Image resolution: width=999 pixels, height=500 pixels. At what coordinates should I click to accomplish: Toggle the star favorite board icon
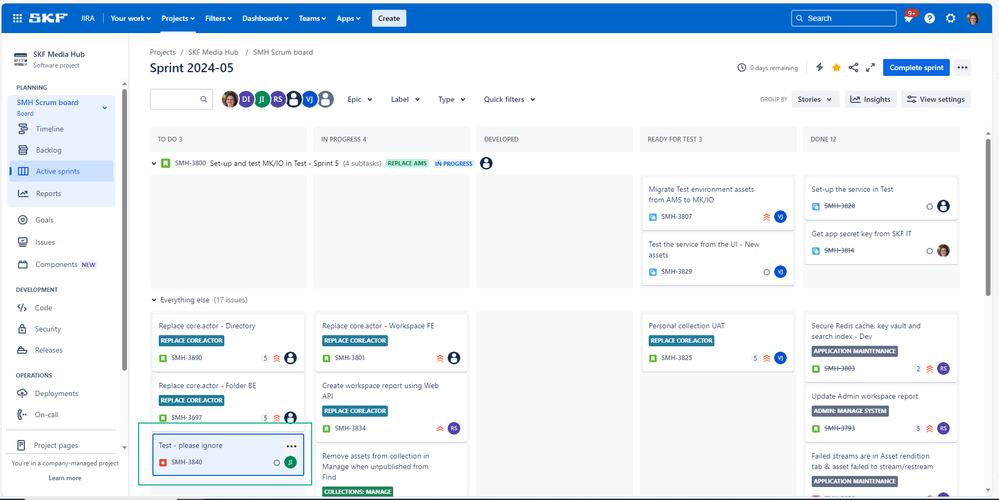[837, 68]
